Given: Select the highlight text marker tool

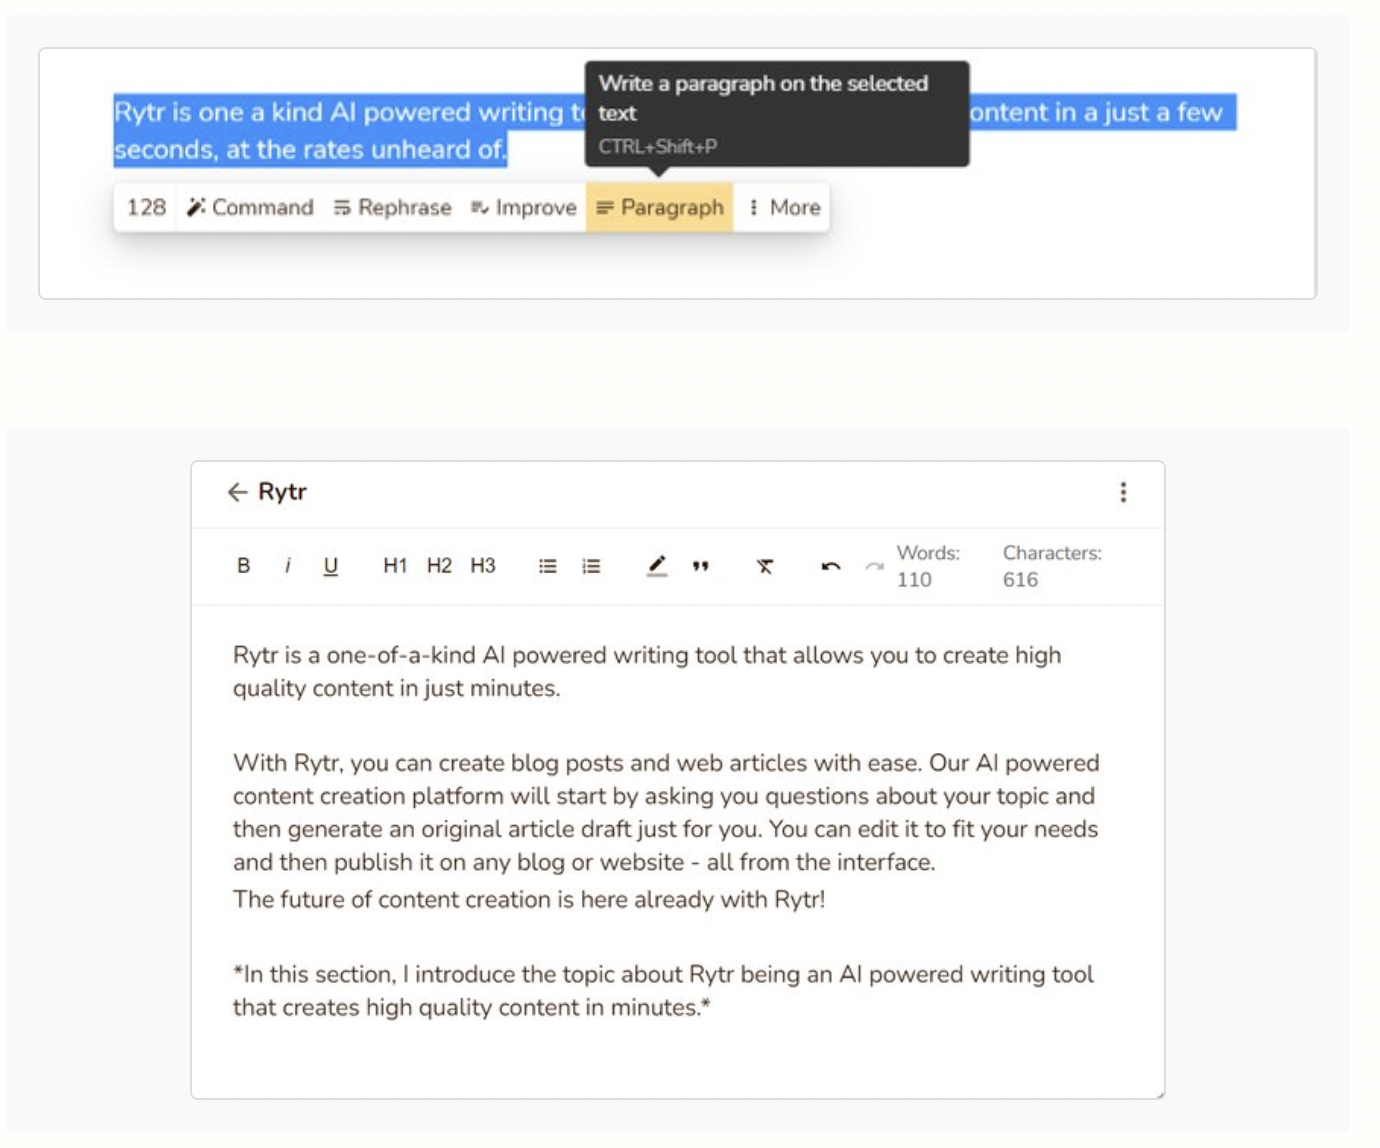Looking at the screenshot, I should tap(656, 566).
